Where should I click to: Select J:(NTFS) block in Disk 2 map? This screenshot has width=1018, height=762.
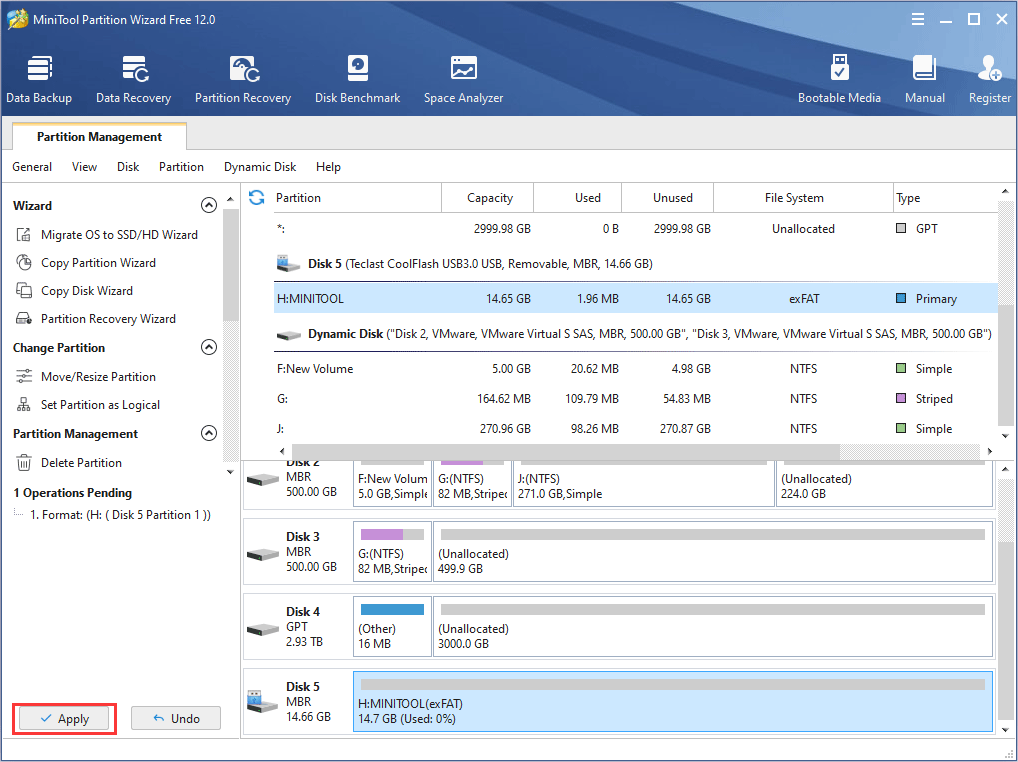643,484
